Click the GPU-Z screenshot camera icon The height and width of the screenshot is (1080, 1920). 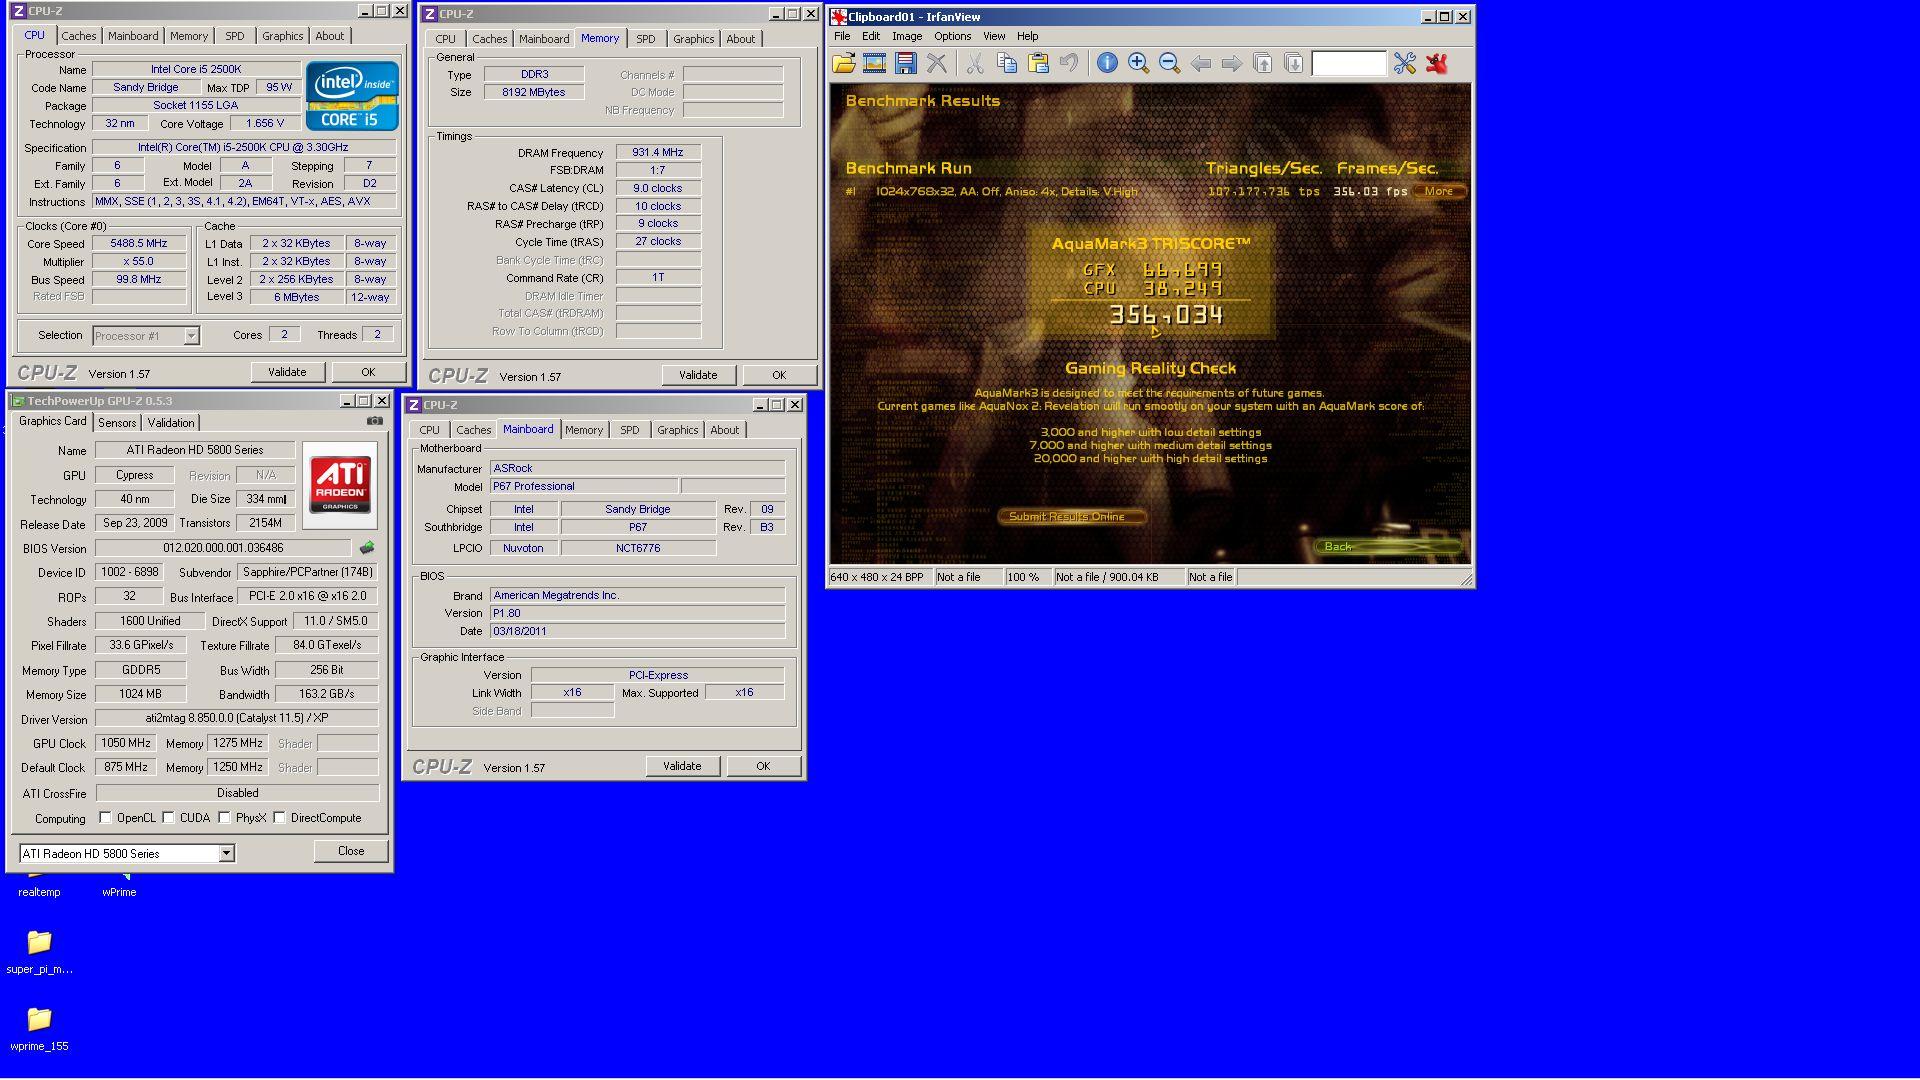click(375, 421)
